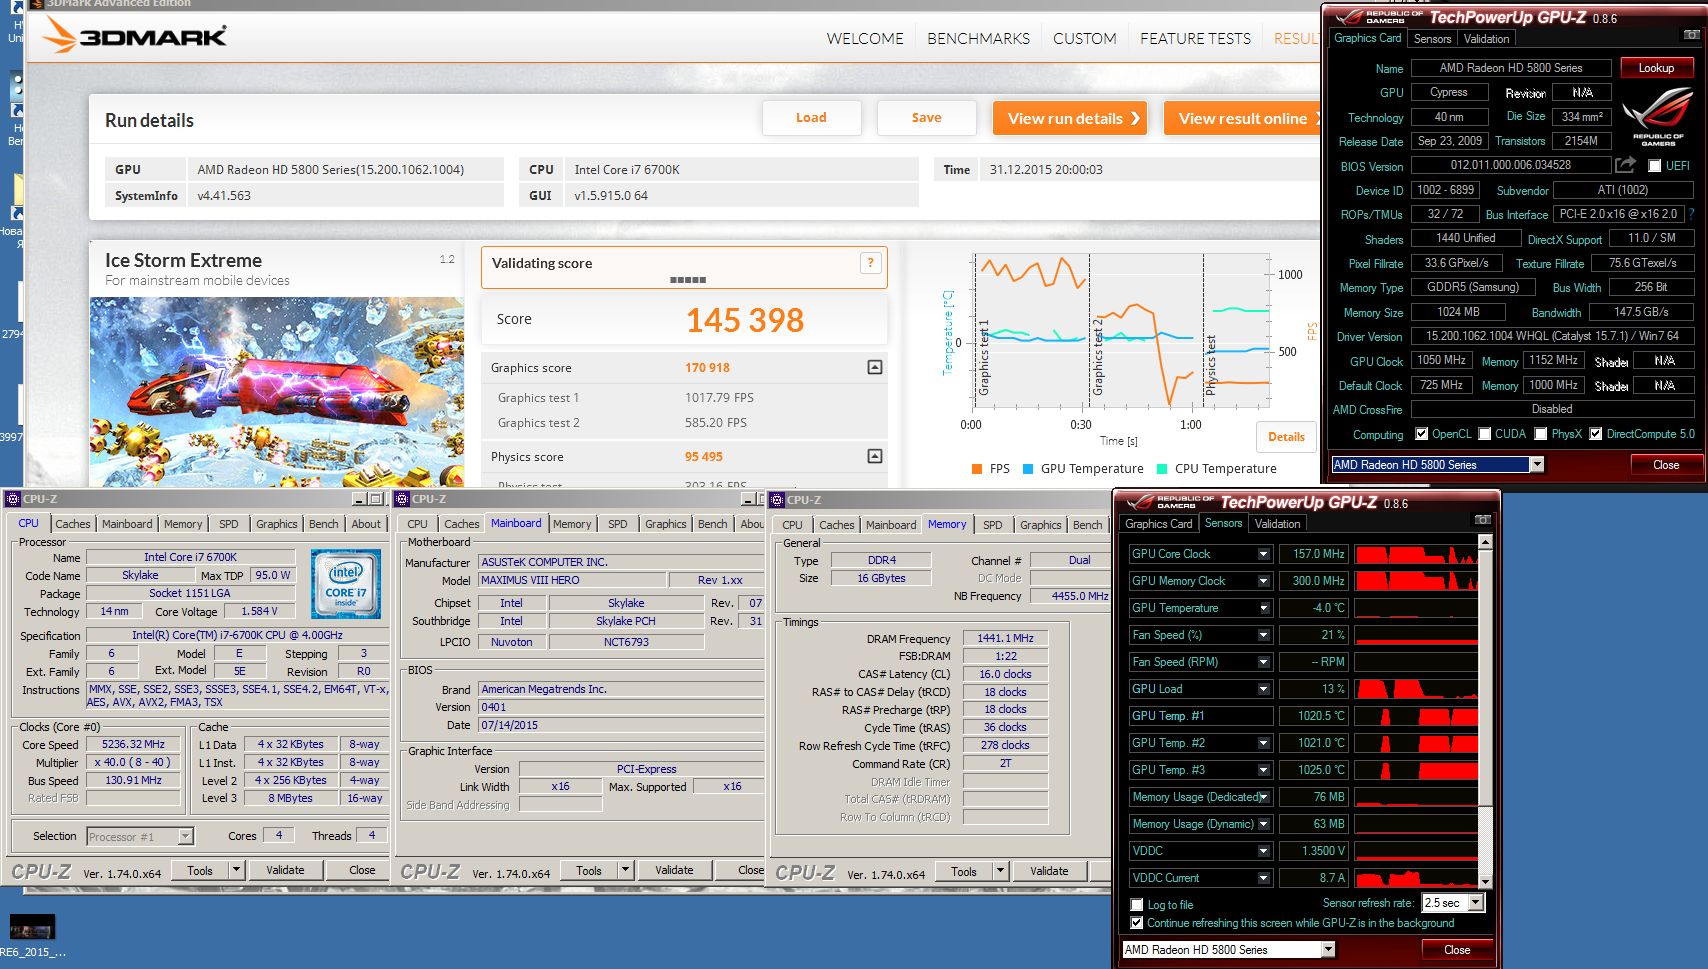
Task: Click the title bar icon of CPU-Z CPU window
Action: pyautogui.click(x=13, y=499)
